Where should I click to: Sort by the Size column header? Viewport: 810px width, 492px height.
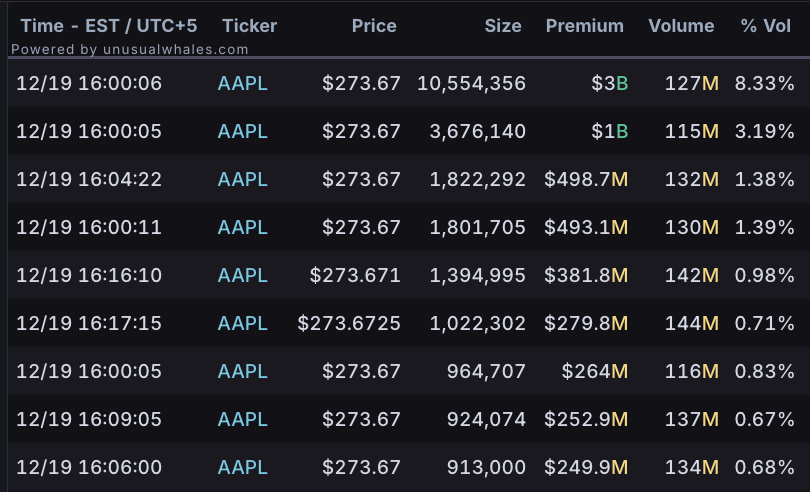[x=503, y=26]
